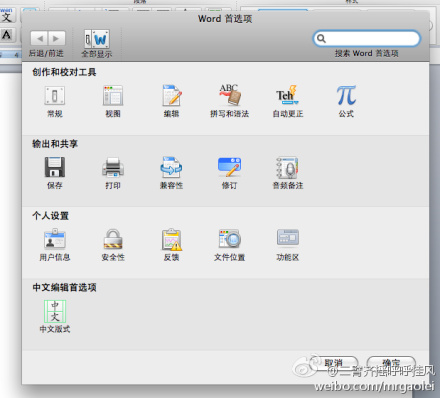Viewport: 440px width, 398px height.
Task: Go forward with the right arrow button
Action: tap(57, 38)
